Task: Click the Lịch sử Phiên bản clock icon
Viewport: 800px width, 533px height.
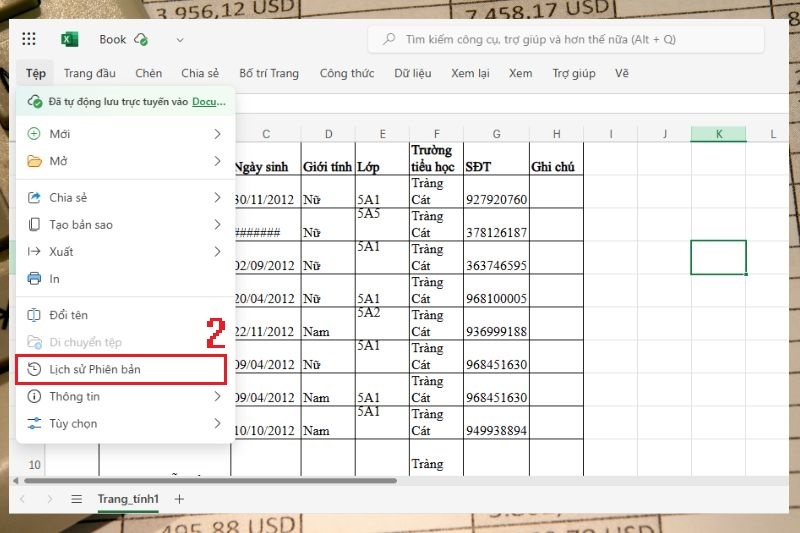Action: 34,369
